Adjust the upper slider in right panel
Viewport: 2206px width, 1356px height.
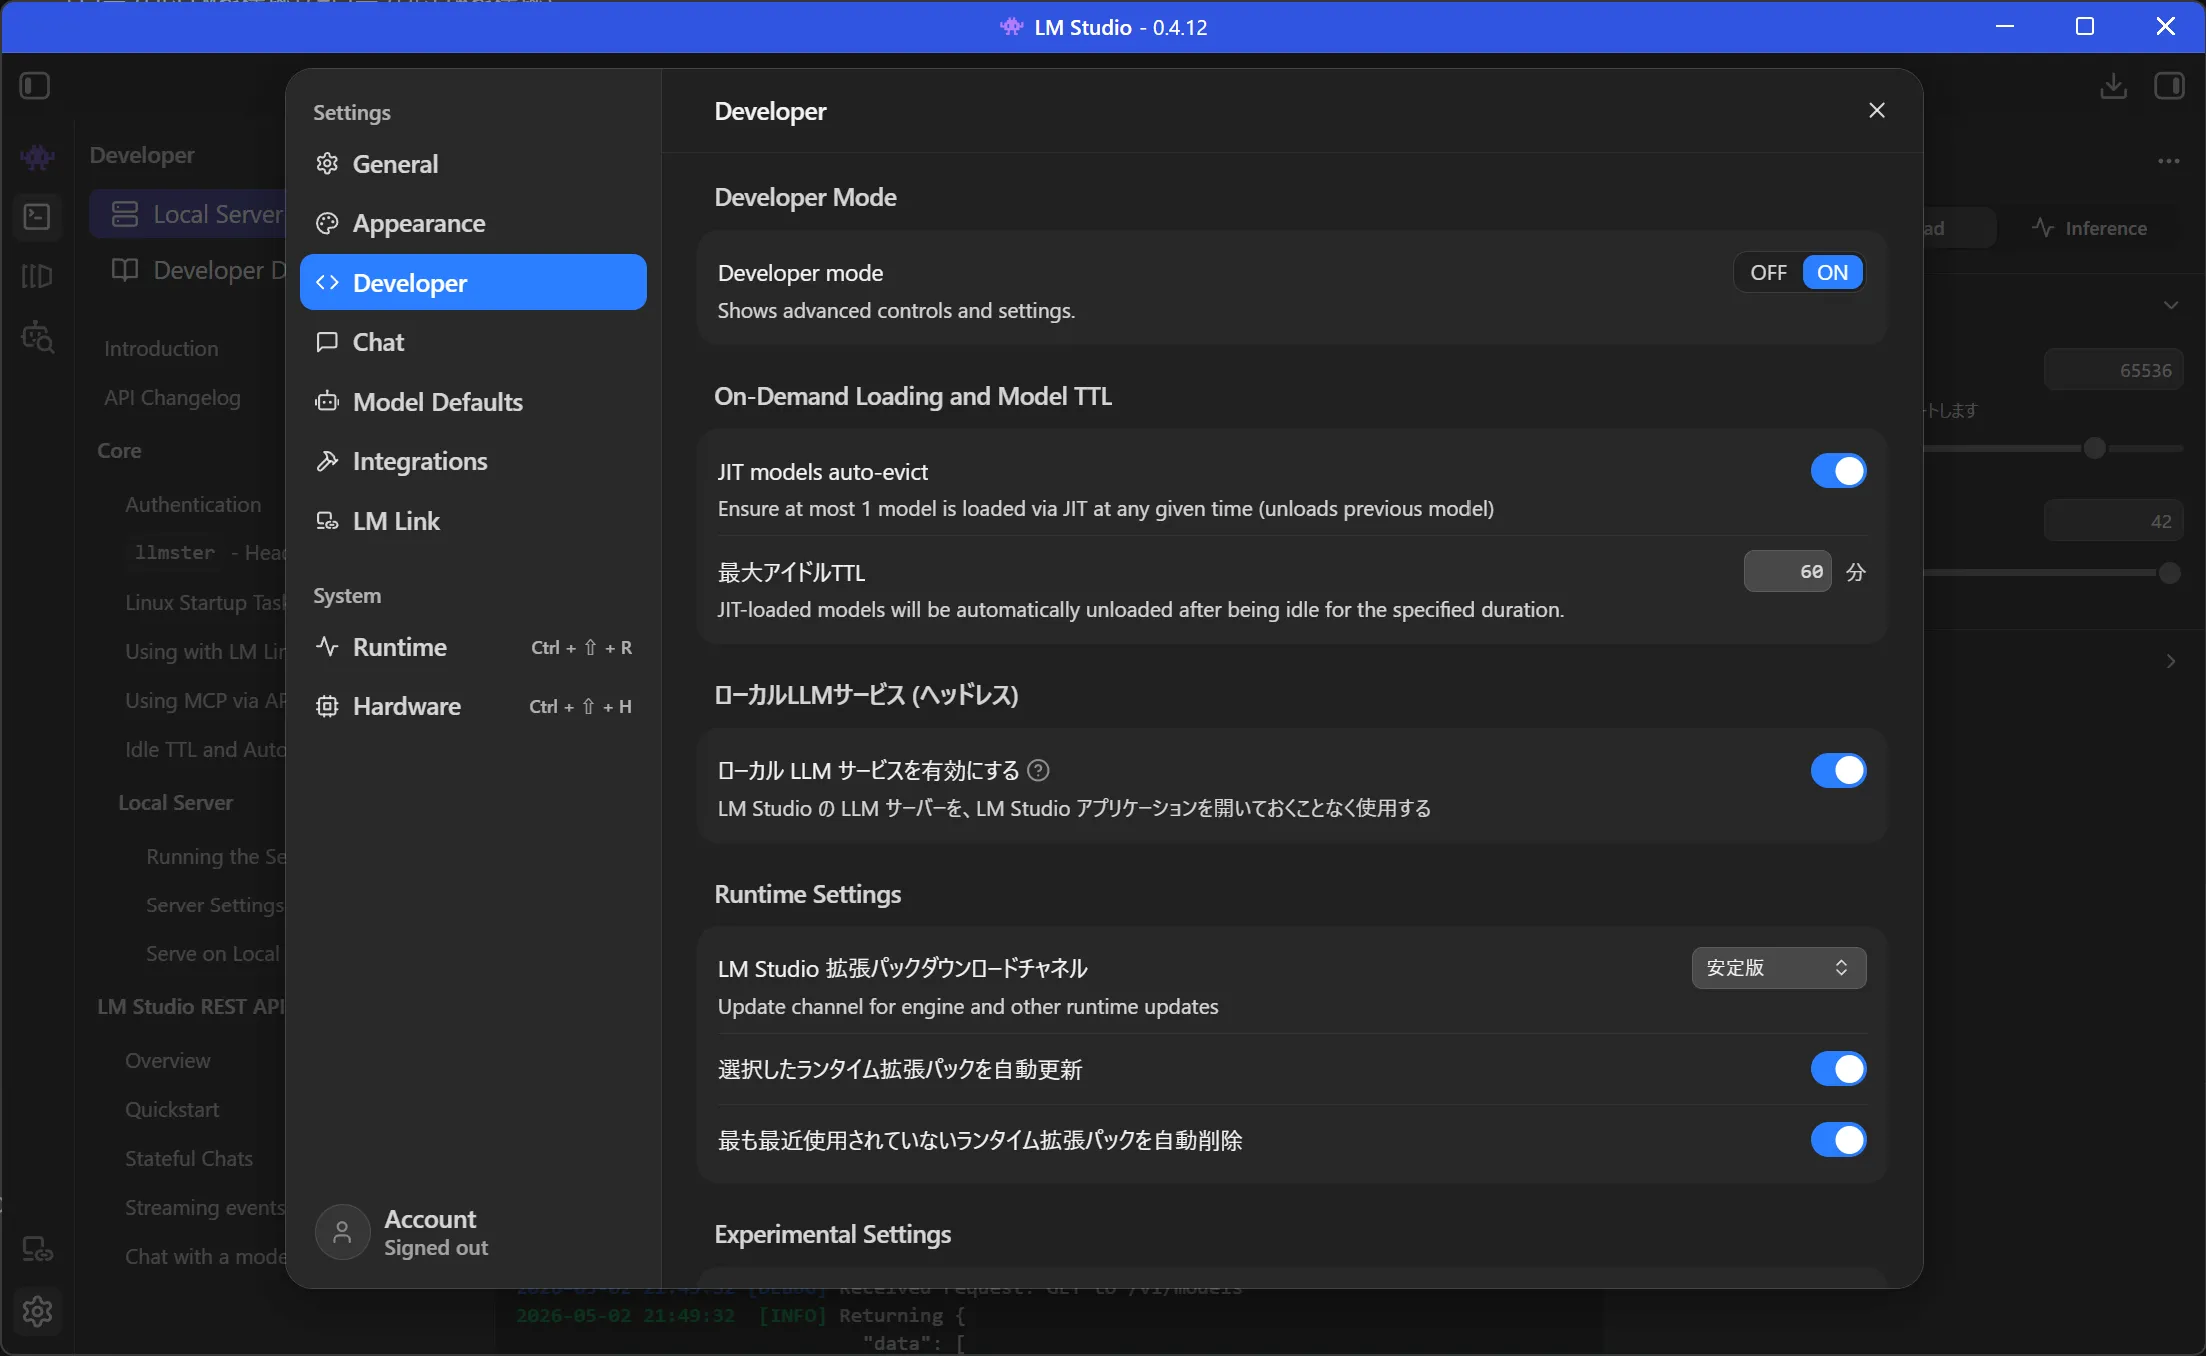pyautogui.click(x=2094, y=448)
